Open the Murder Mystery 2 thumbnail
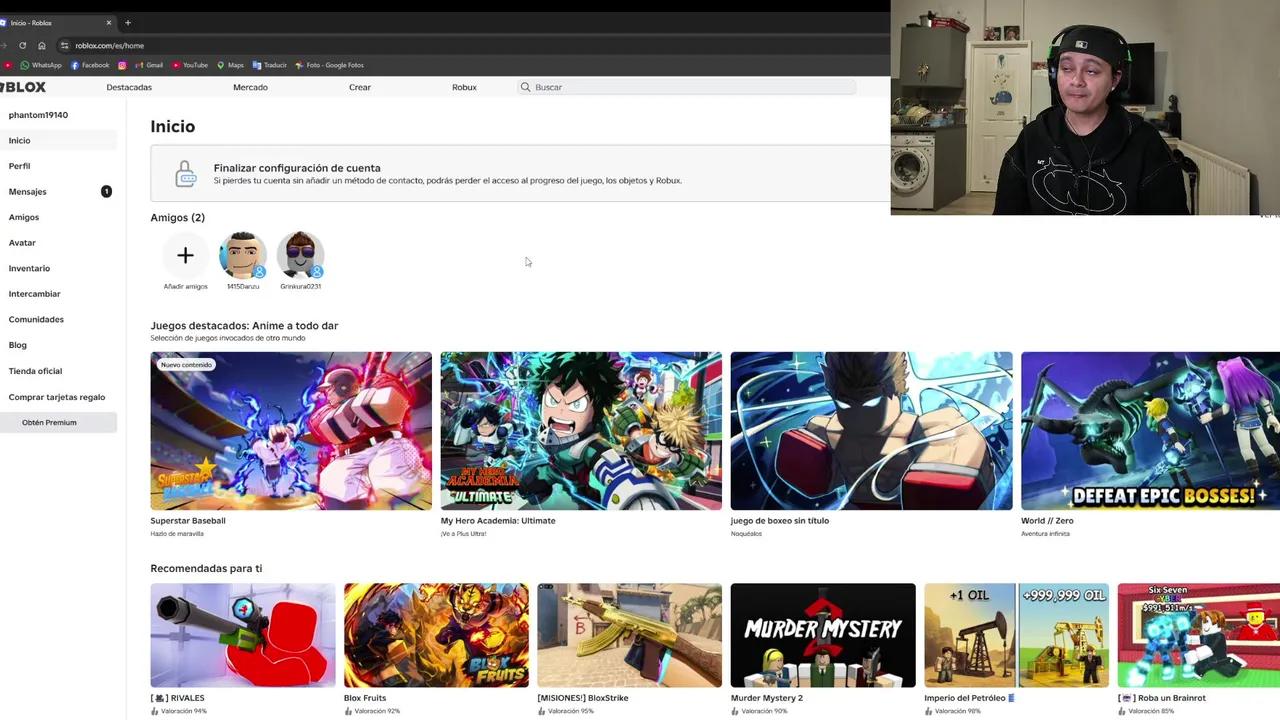The width and height of the screenshot is (1280, 720). pyautogui.click(x=823, y=635)
